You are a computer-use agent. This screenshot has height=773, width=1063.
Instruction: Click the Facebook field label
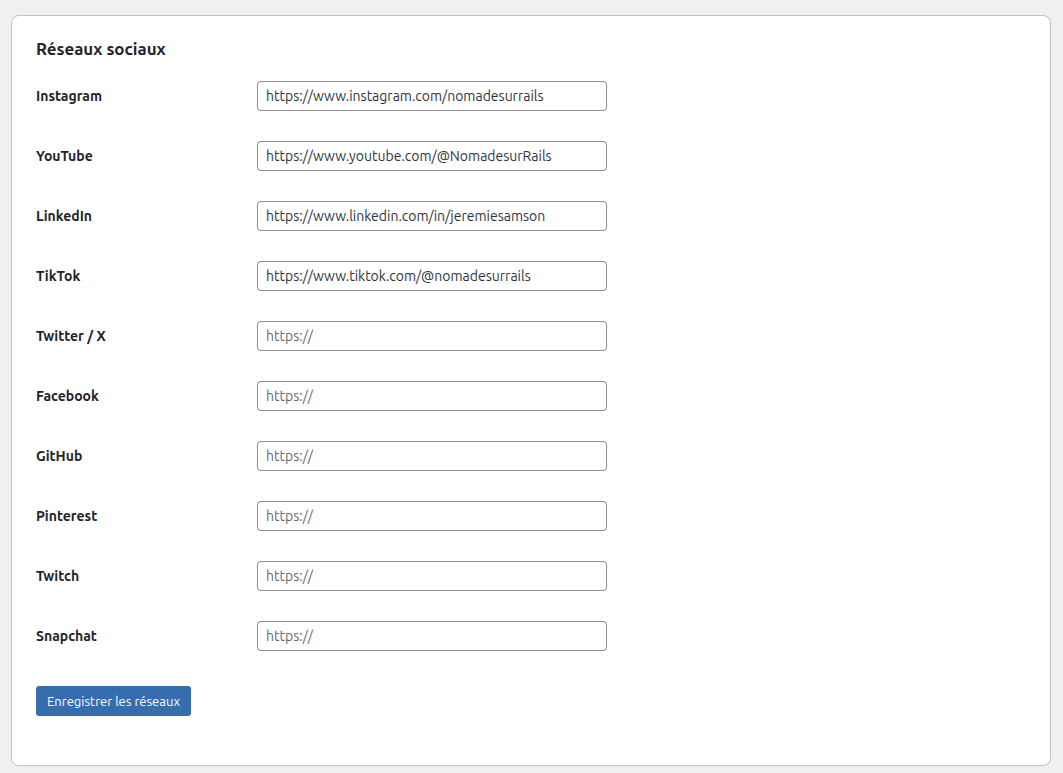point(67,396)
